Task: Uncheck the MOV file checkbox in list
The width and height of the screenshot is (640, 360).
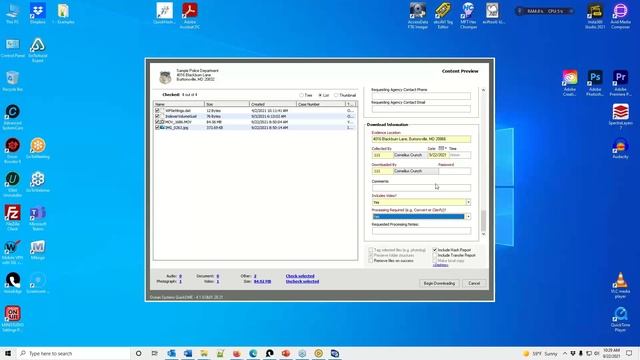Action: pyautogui.click(x=157, y=122)
